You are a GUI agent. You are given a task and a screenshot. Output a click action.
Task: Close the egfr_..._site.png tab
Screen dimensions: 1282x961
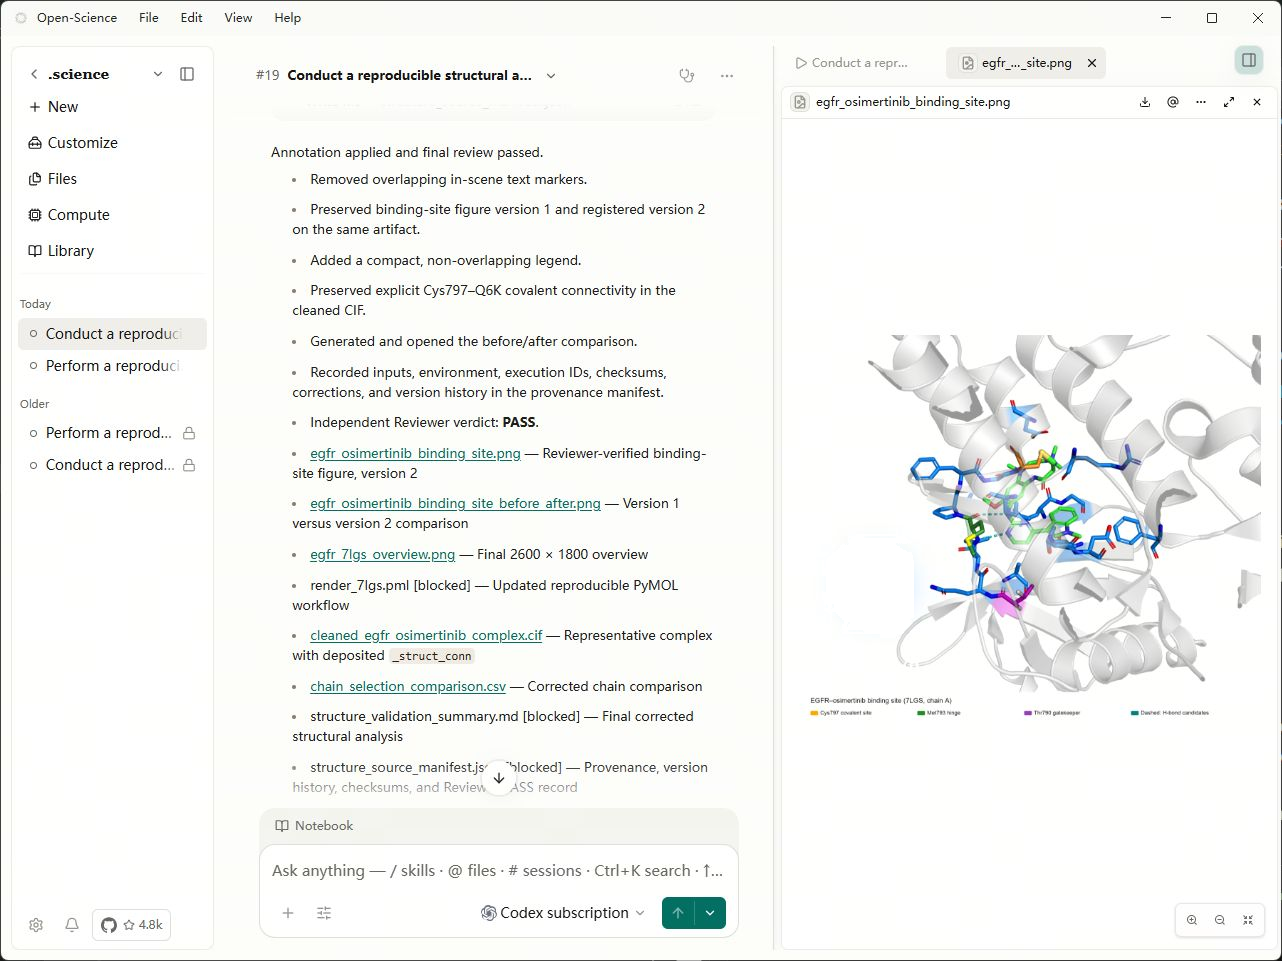(1092, 63)
